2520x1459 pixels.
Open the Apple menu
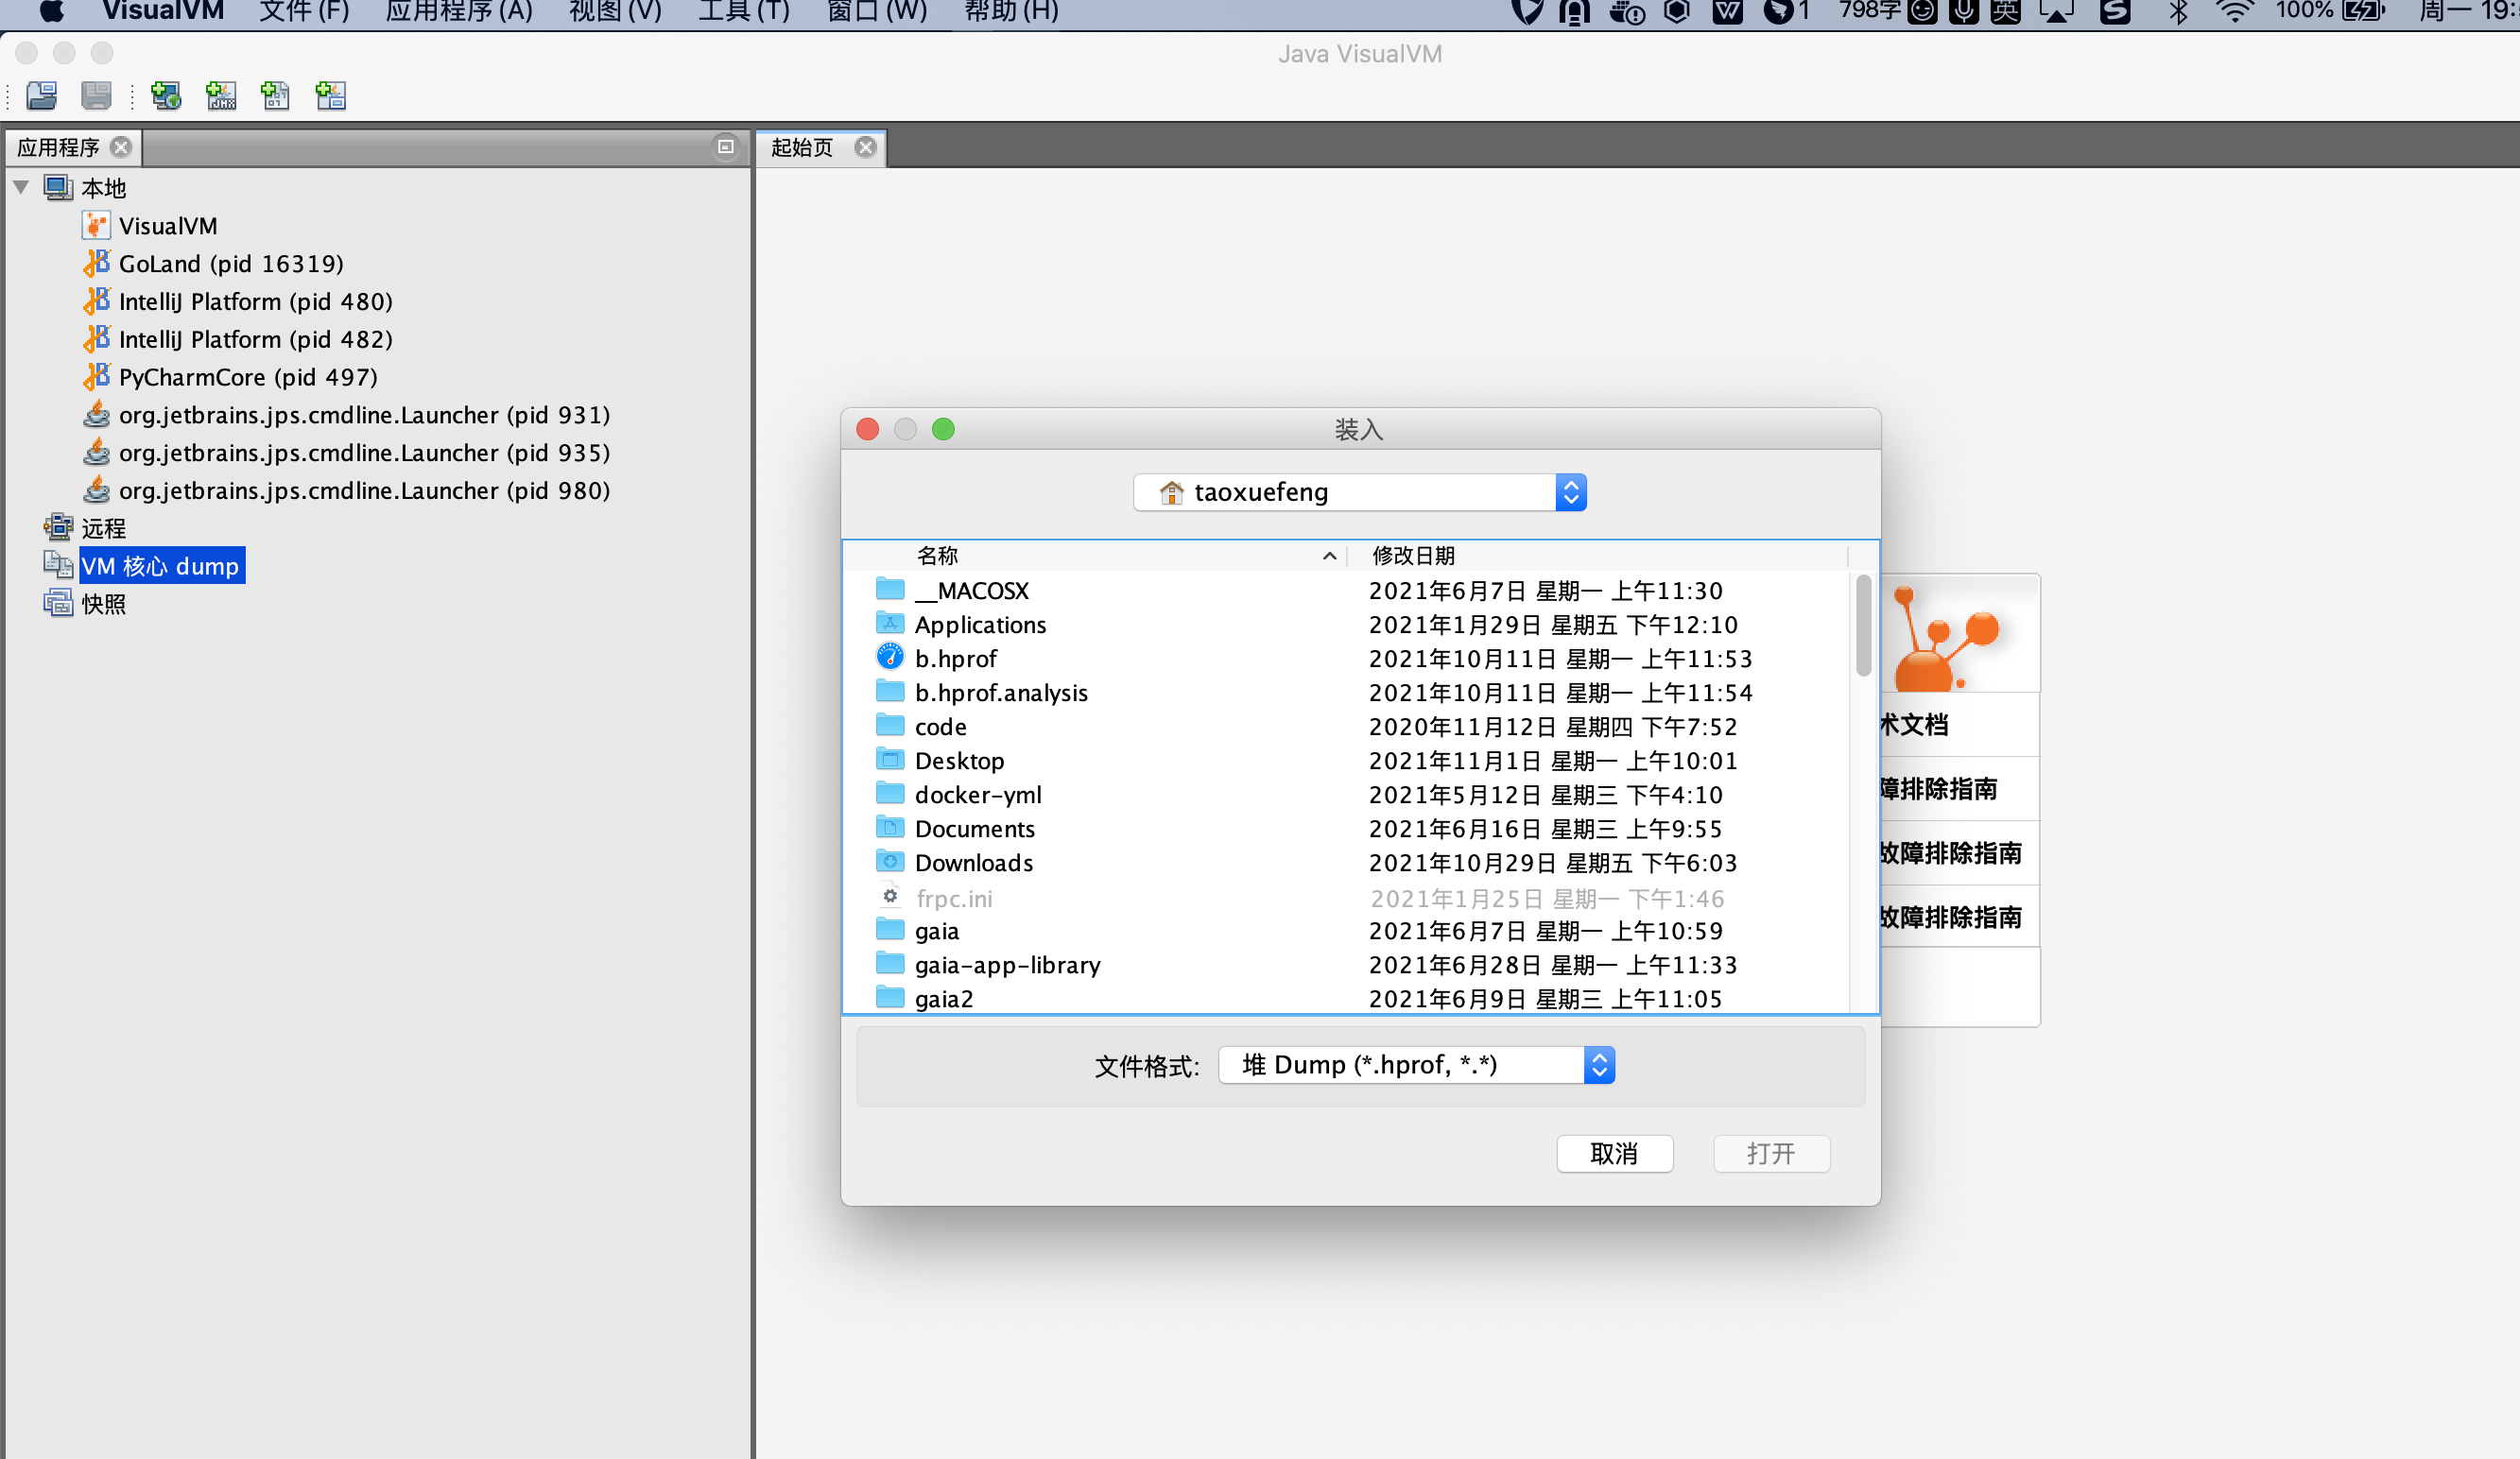51,12
